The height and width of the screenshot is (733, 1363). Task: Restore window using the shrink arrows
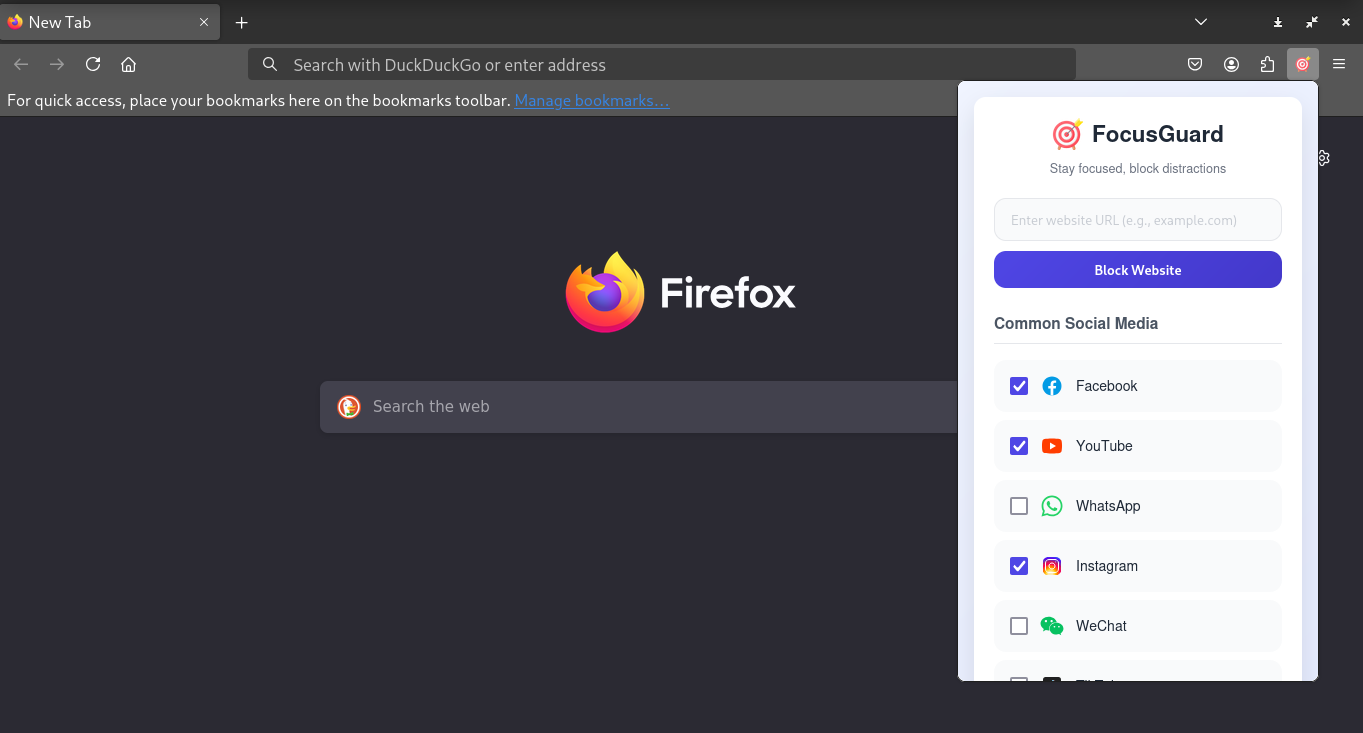click(x=1312, y=22)
